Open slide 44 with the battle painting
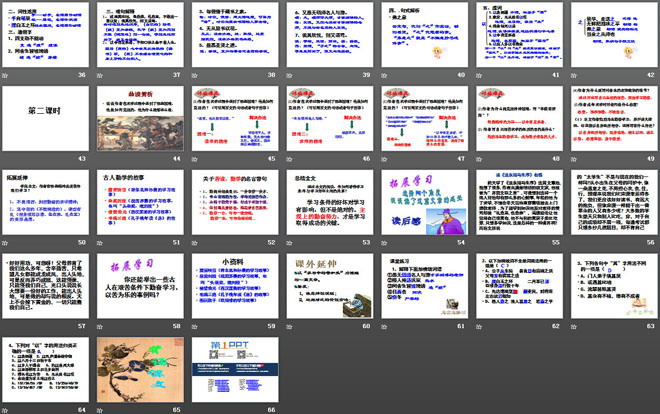Viewport: 660px width, 414px height. (x=141, y=119)
